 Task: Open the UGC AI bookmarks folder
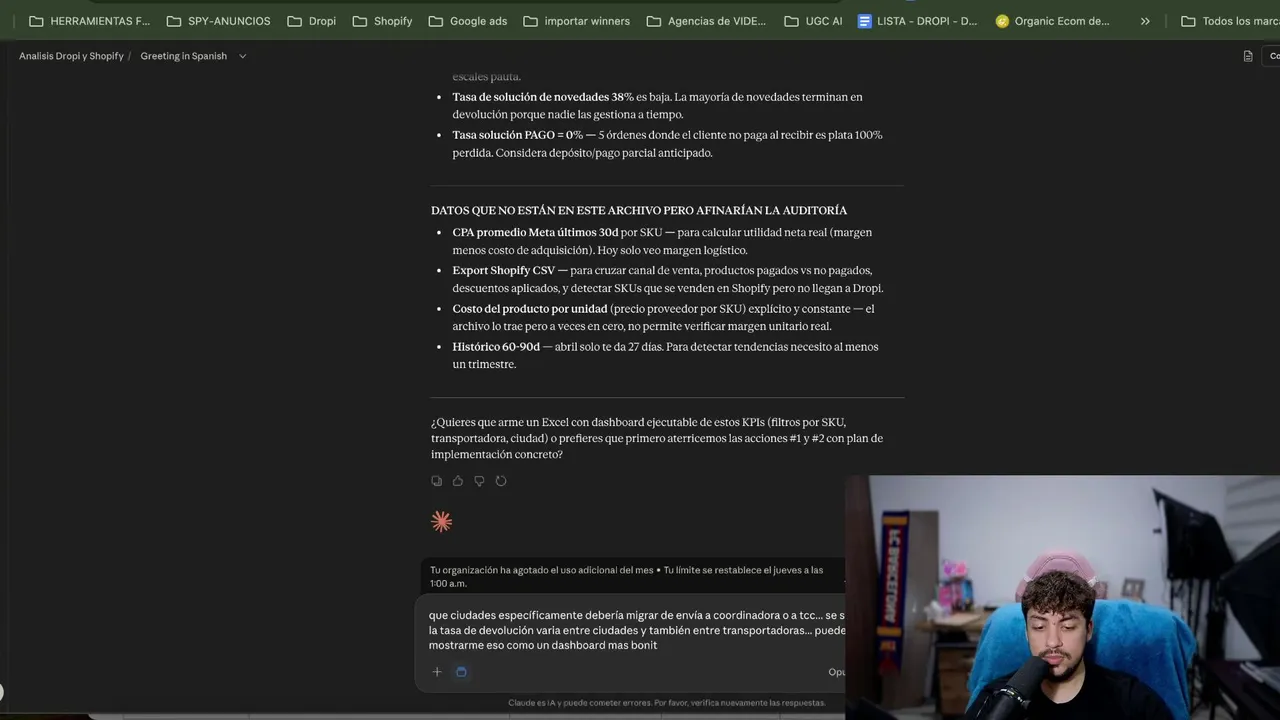813,21
